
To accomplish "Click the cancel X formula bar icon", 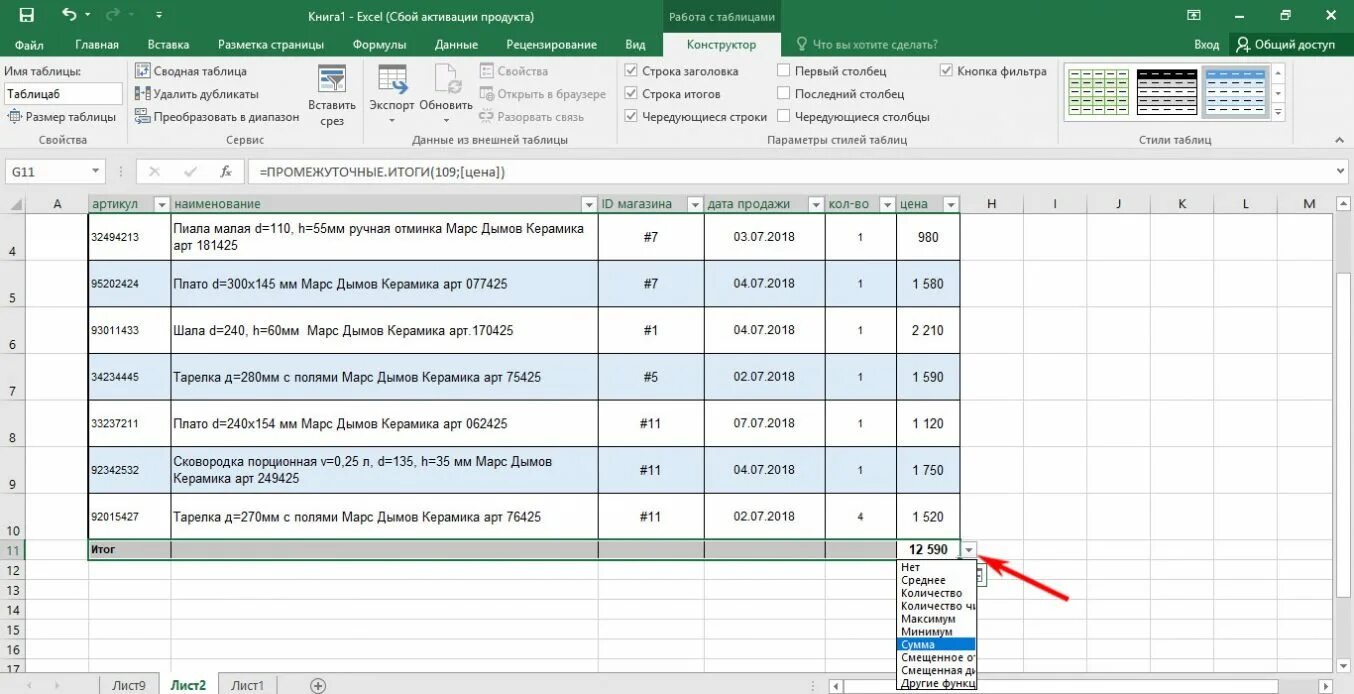I will [155, 171].
